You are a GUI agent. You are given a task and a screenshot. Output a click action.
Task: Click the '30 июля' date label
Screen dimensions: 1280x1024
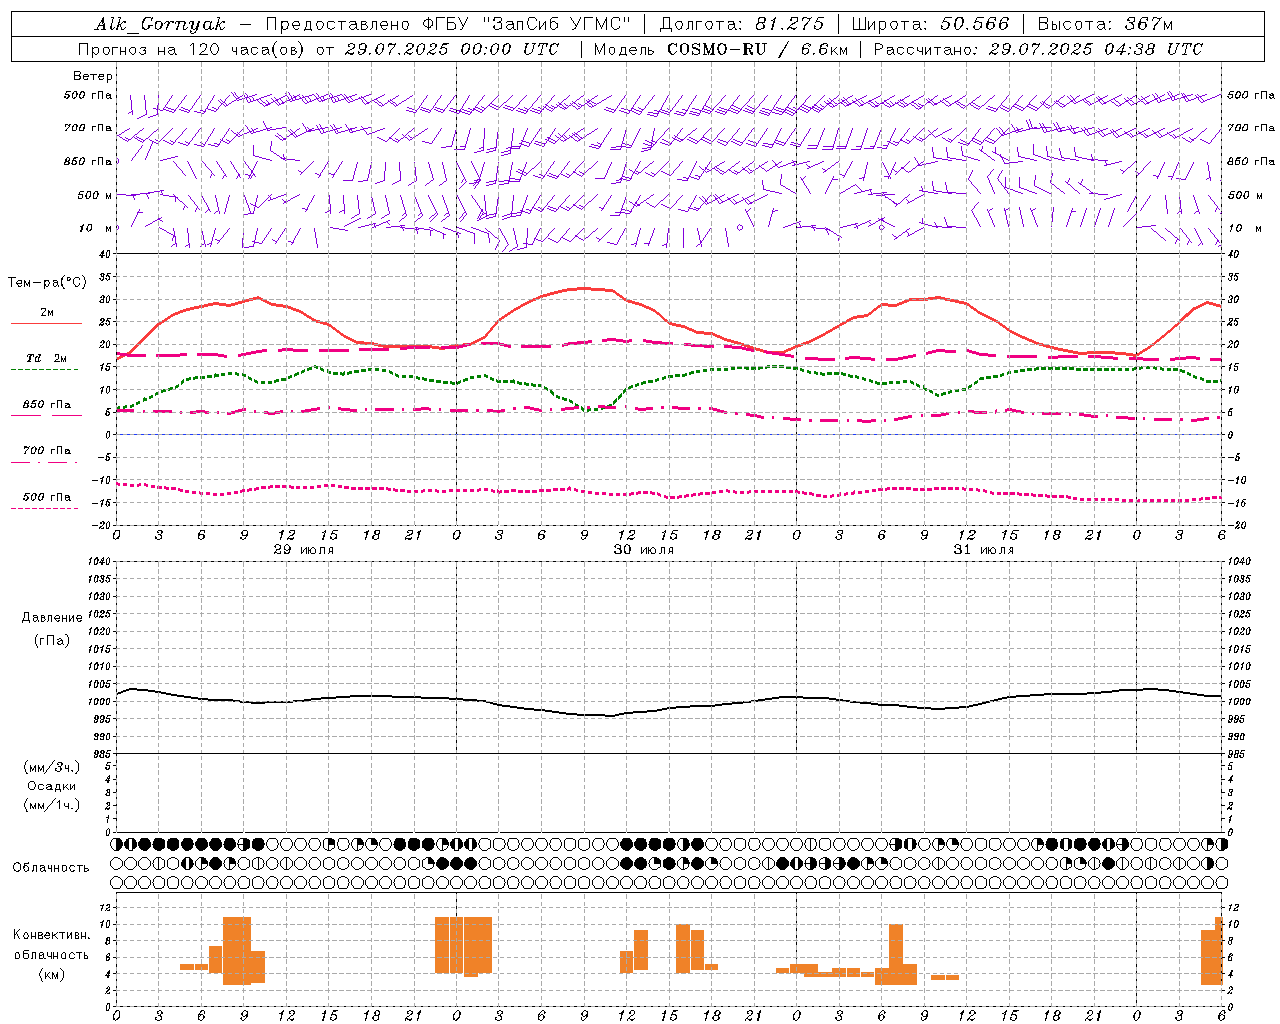644,550
